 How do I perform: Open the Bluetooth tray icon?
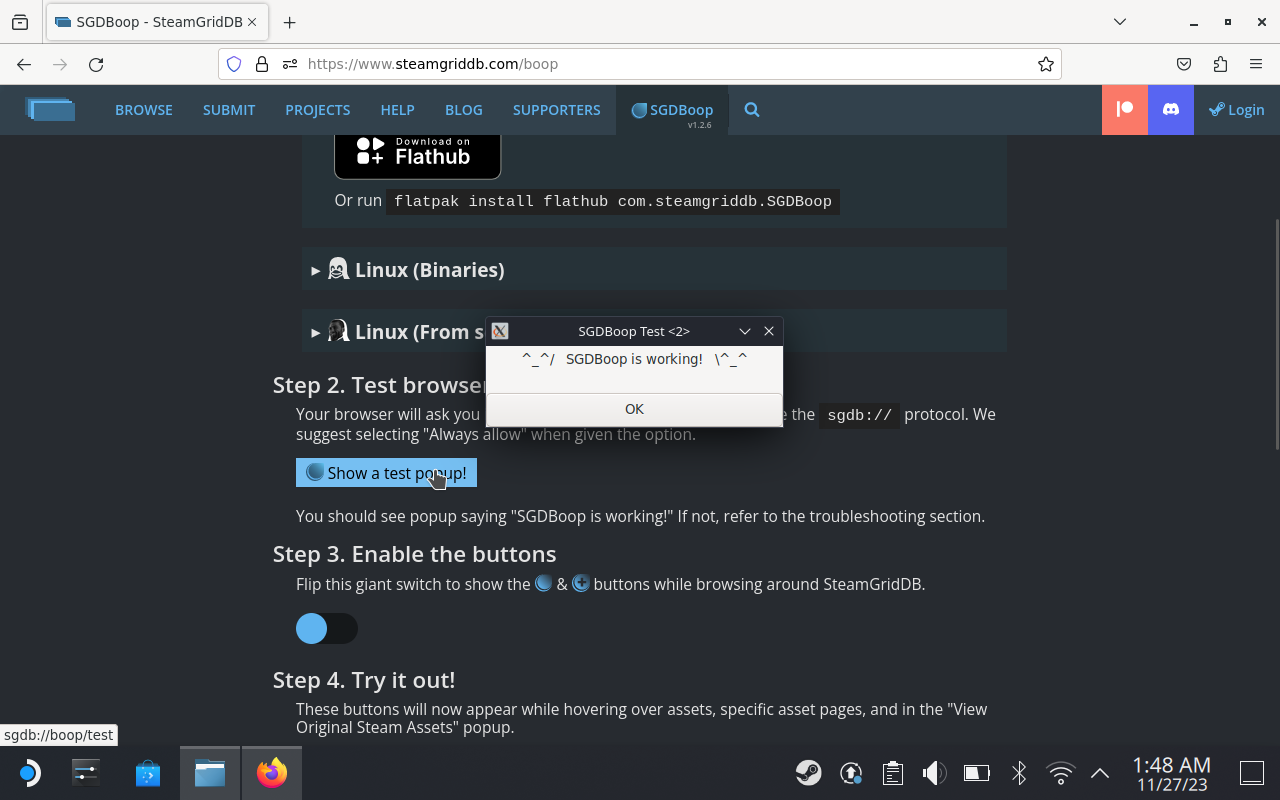point(1019,773)
